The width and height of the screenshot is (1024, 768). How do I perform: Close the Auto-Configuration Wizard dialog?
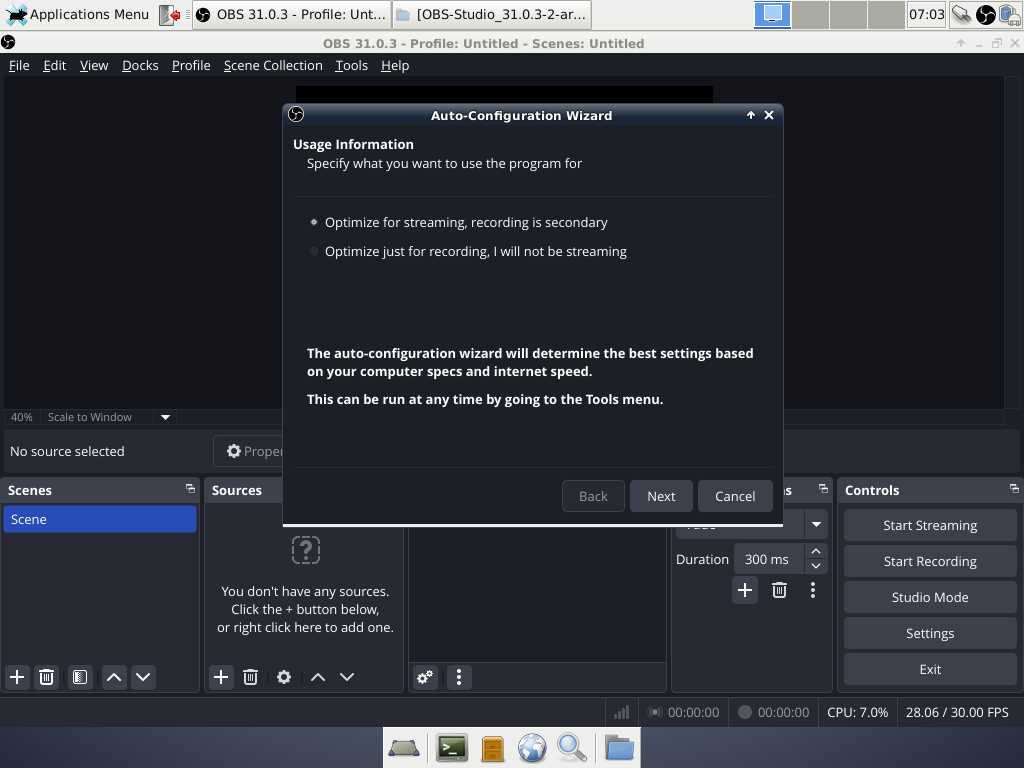769,115
